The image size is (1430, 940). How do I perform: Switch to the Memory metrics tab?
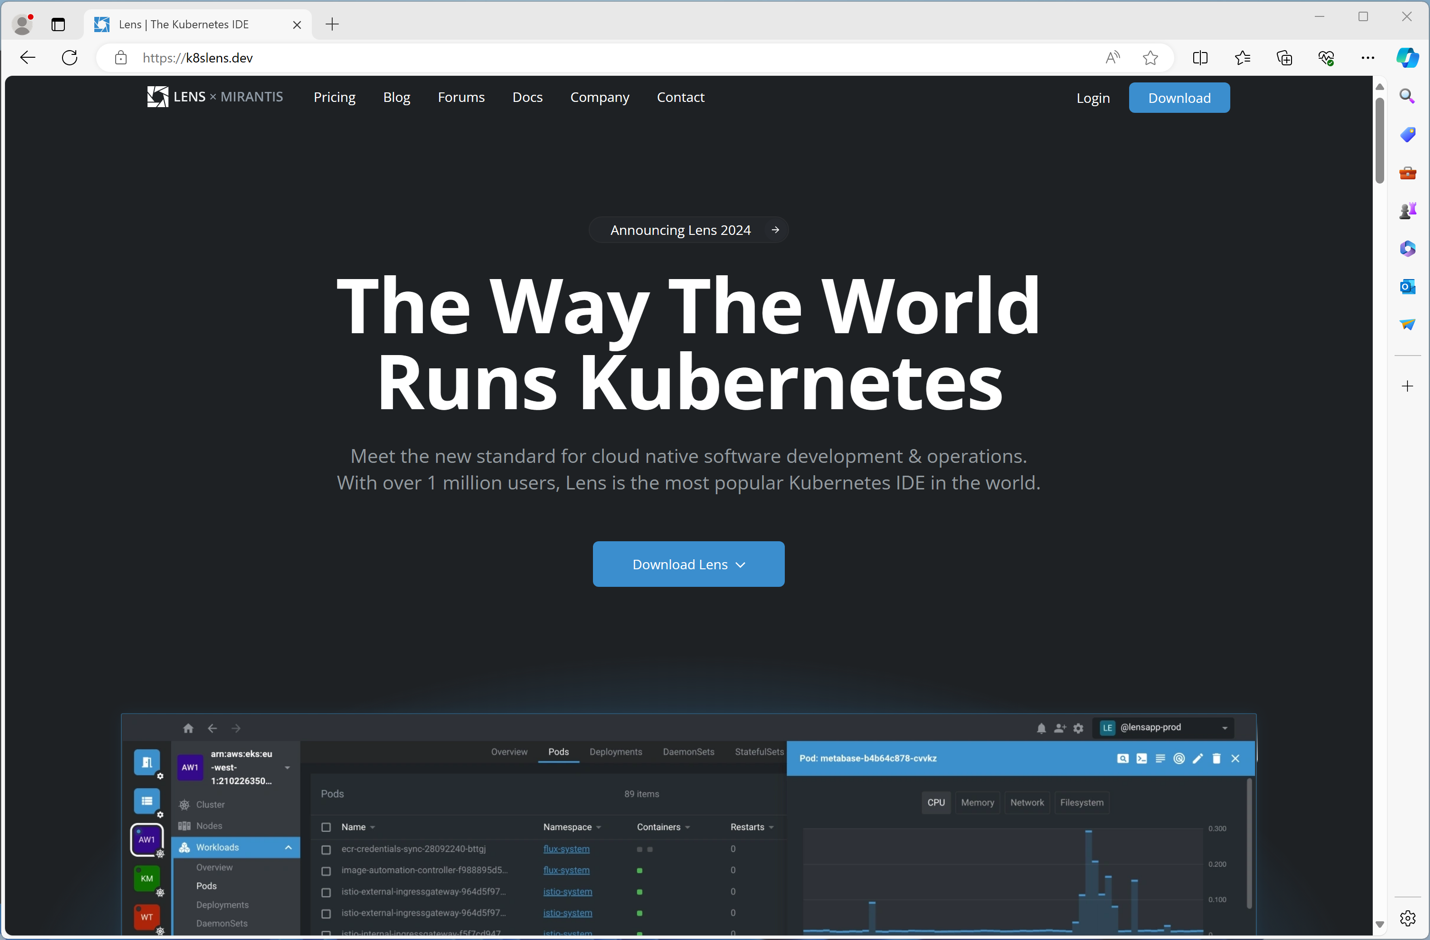pos(978,803)
